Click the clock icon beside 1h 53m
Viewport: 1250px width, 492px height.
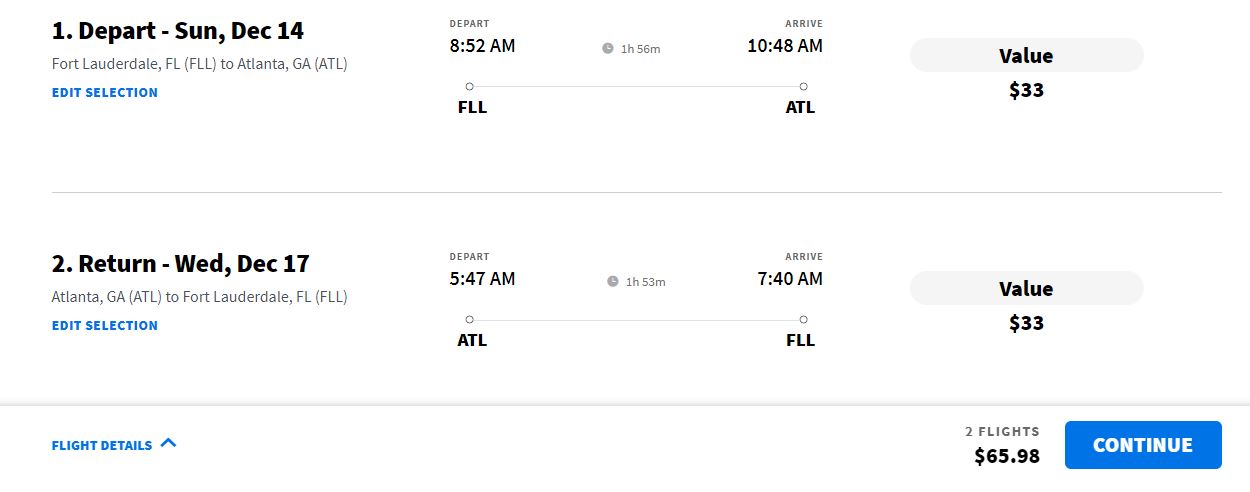point(613,281)
